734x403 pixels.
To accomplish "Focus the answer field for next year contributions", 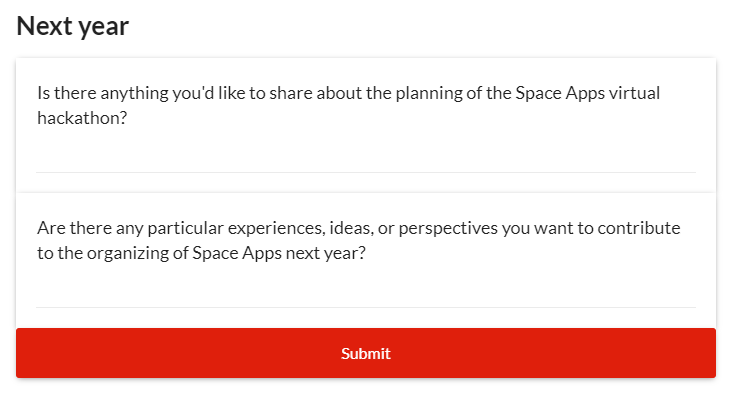I will pyautogui.click(x=366, y=293).
